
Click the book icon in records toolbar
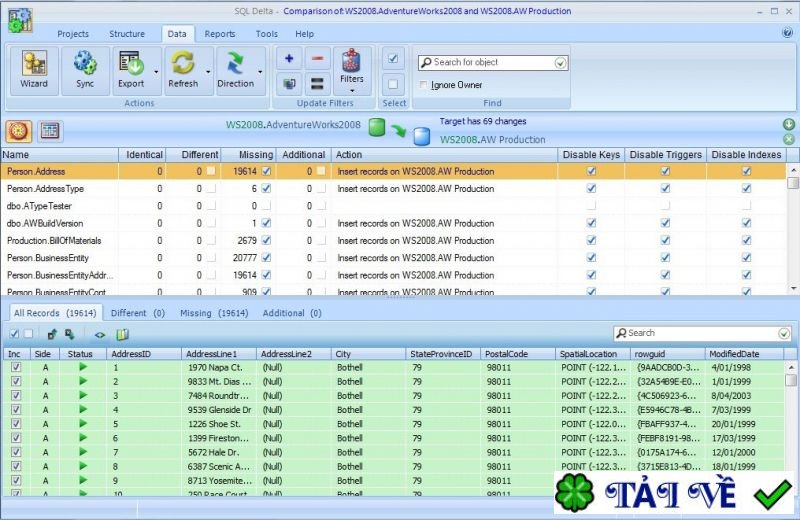tap(123, 334)
